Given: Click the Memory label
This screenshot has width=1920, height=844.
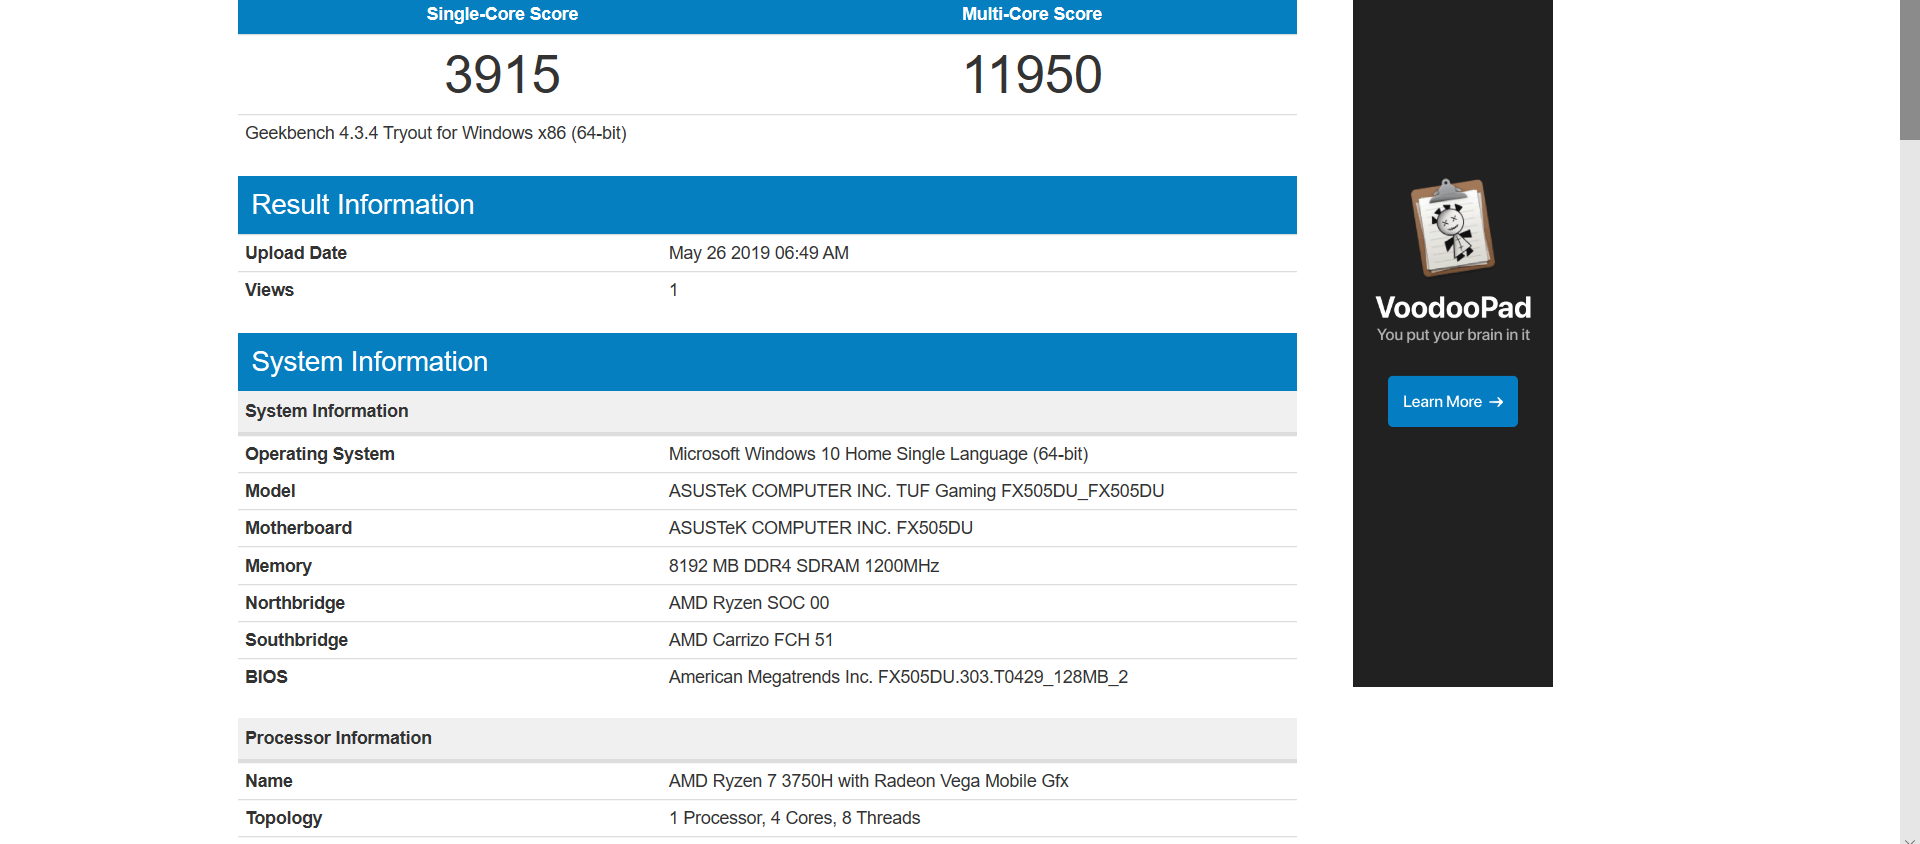Looking at the screenshot, I should (279, 566).
